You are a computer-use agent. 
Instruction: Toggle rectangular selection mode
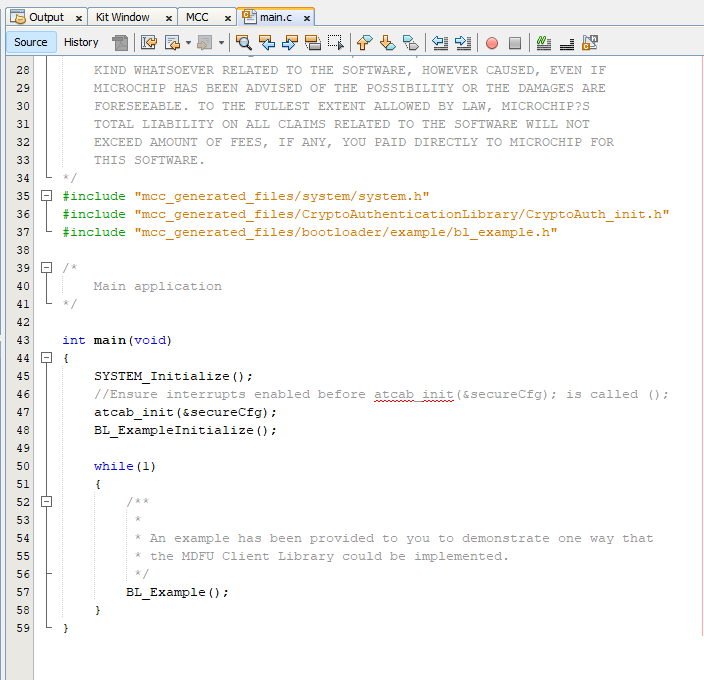tap(335, 42)
